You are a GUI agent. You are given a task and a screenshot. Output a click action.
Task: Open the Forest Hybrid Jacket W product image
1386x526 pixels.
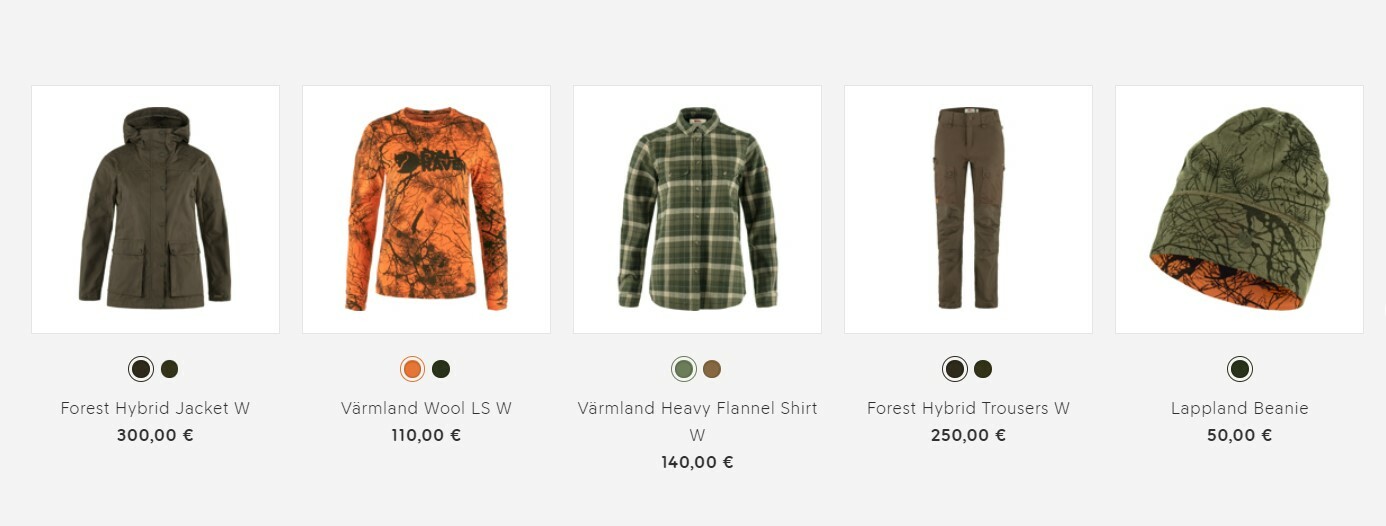click(155, 209)
